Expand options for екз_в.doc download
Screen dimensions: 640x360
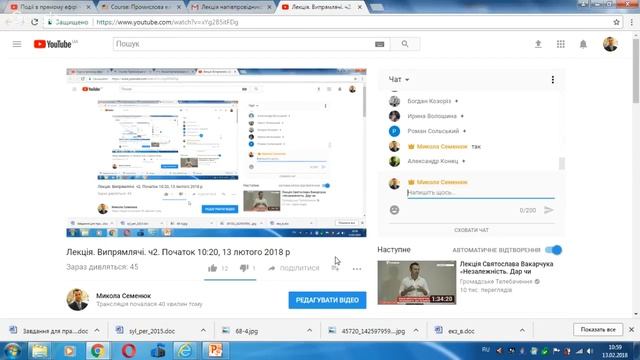click(x=522, y=330)
